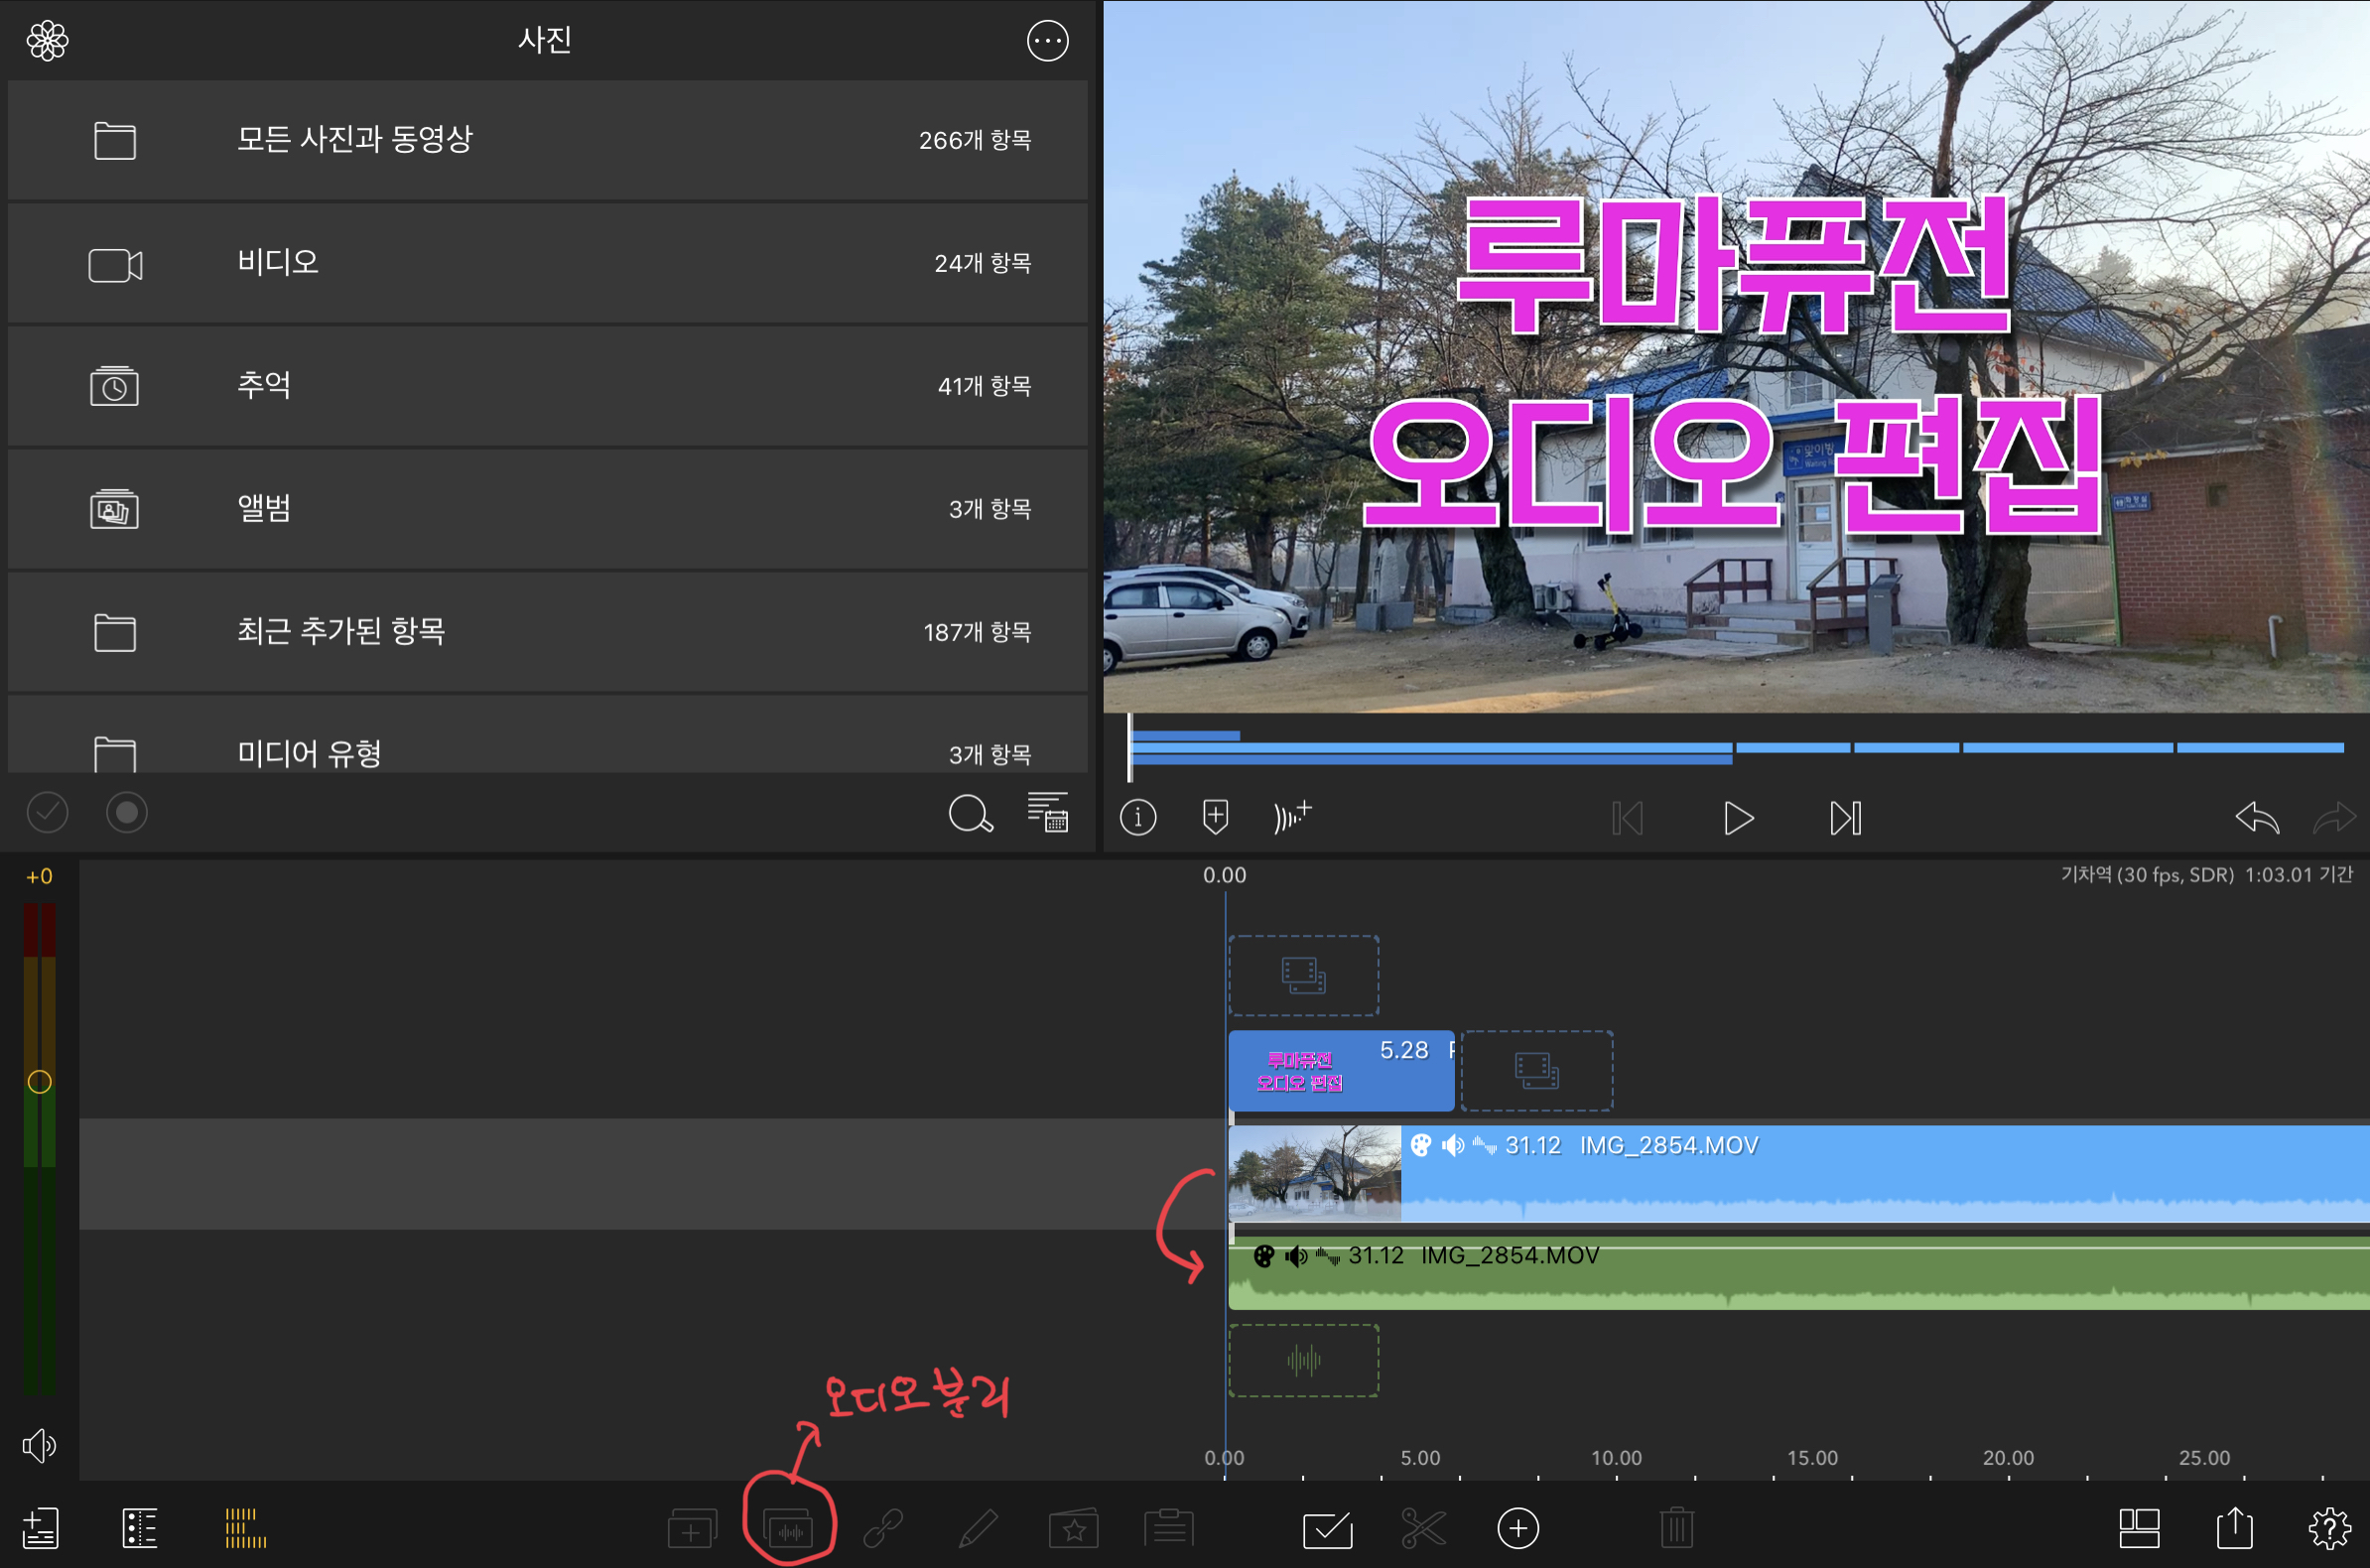Click the master volume slider knob
Viewport: 2370px width, 1568px height.
(x=39, y=1082)
